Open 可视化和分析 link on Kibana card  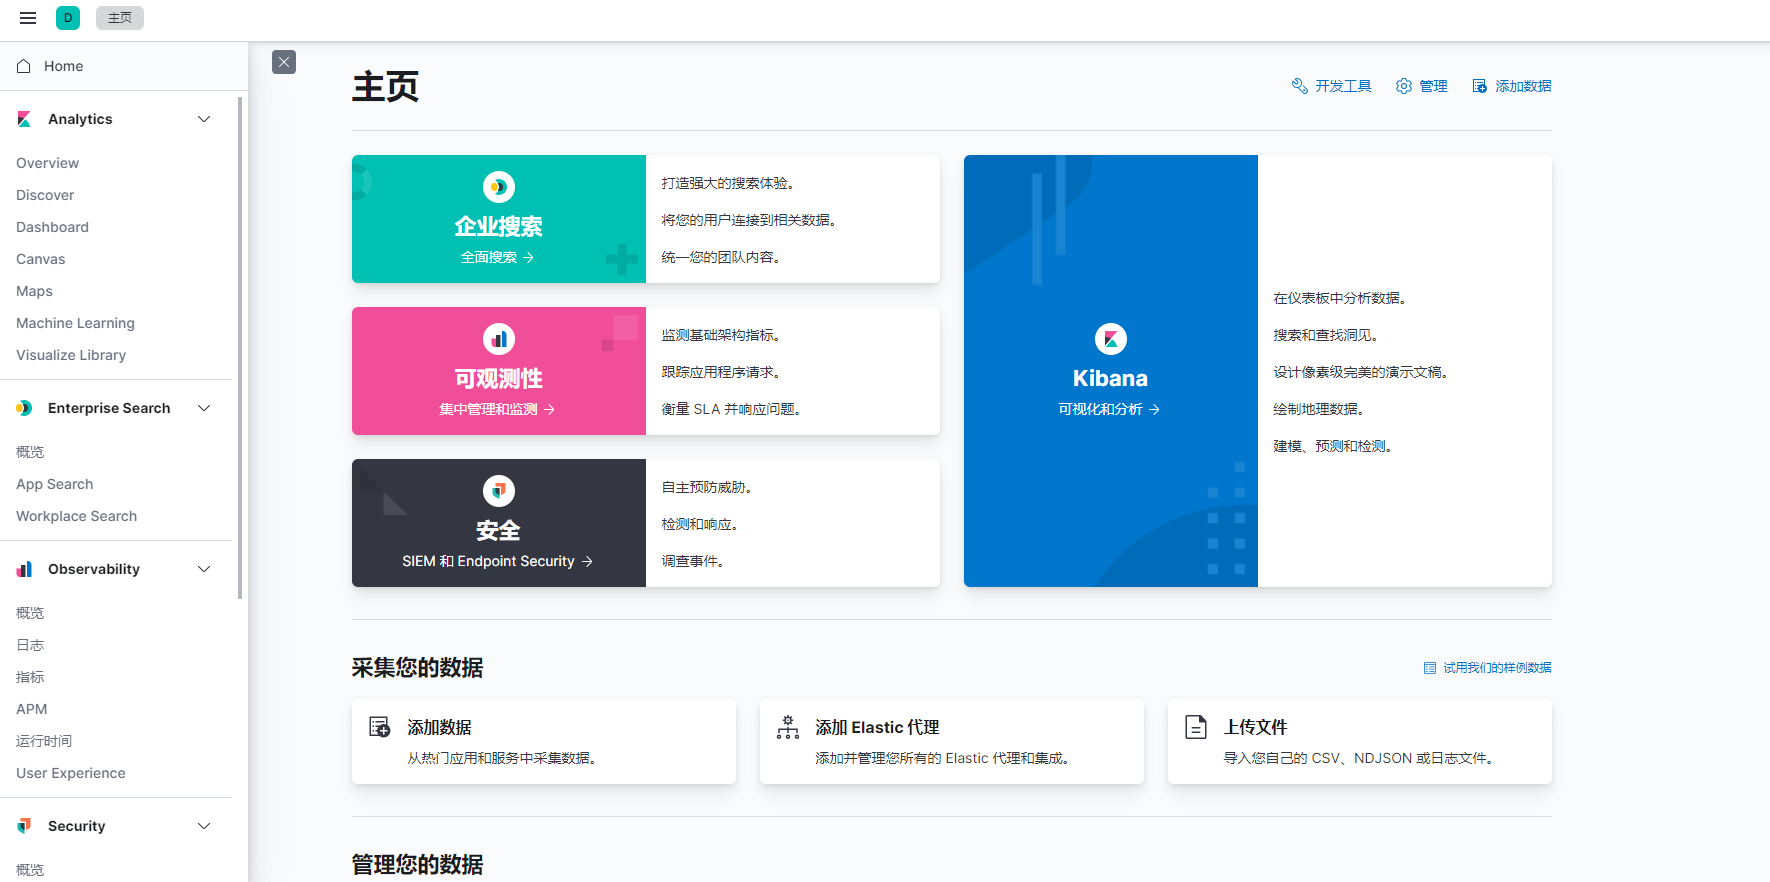[1109, 409]
